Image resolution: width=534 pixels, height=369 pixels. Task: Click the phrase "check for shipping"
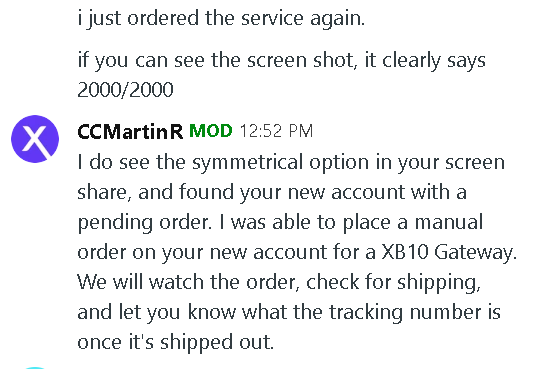(x=391, y=283)
